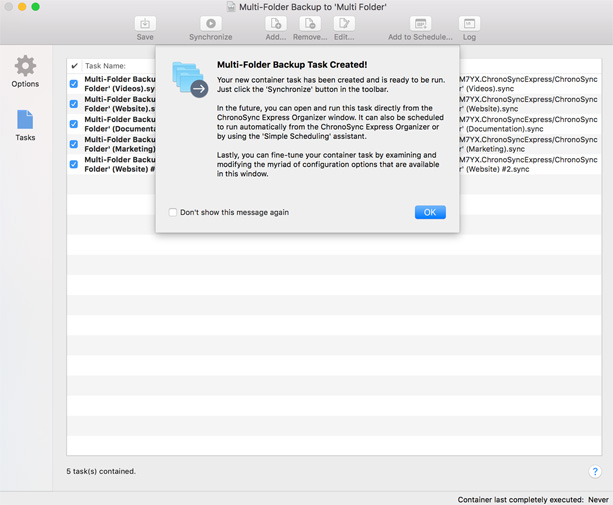Select the (Videos).sync path entry
This screenshot has height=505, width=613.
click(529, 84)
